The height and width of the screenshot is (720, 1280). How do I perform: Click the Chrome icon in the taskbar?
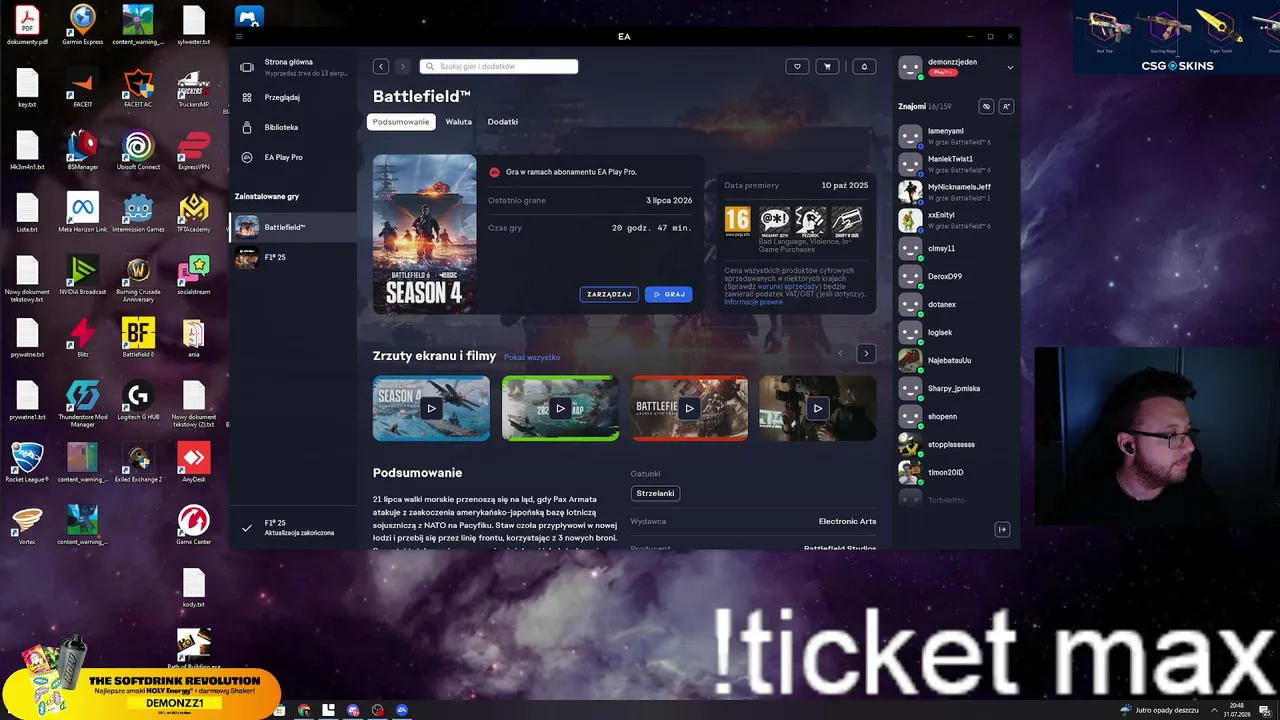click(x=304, y=710)
